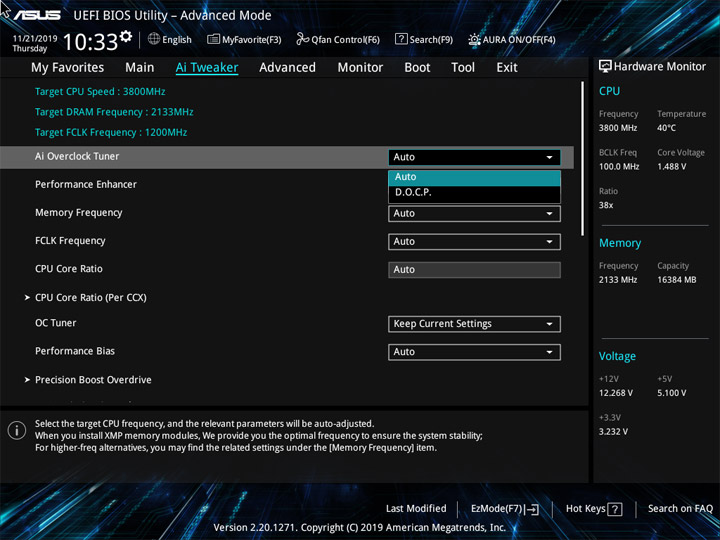720x540 pixels.
Task: Click the 100.0 MHz BCLK value
Action: point(619,167)
